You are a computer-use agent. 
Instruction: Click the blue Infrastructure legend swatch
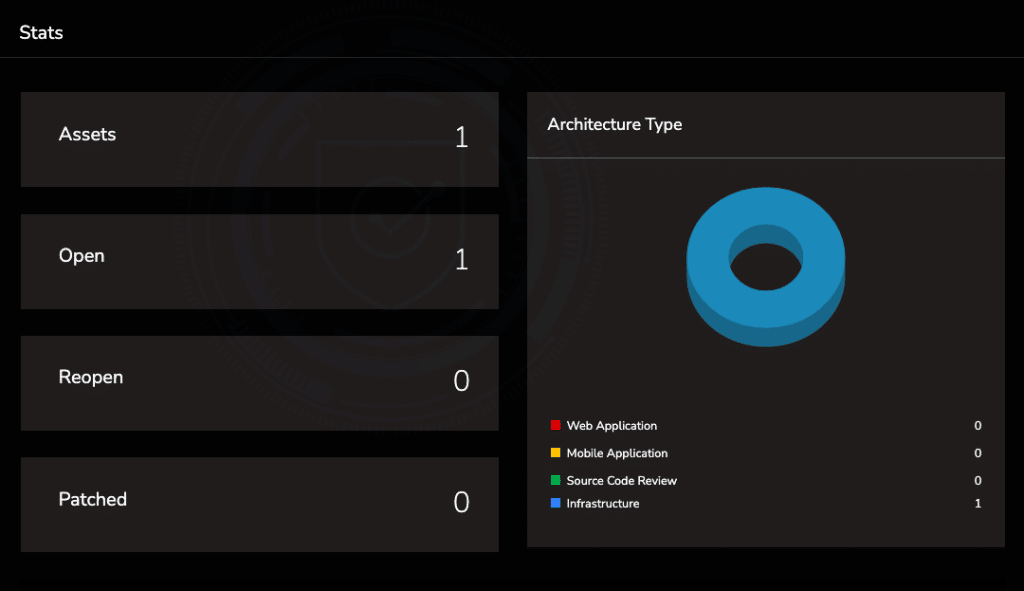[x=556, y=503]
